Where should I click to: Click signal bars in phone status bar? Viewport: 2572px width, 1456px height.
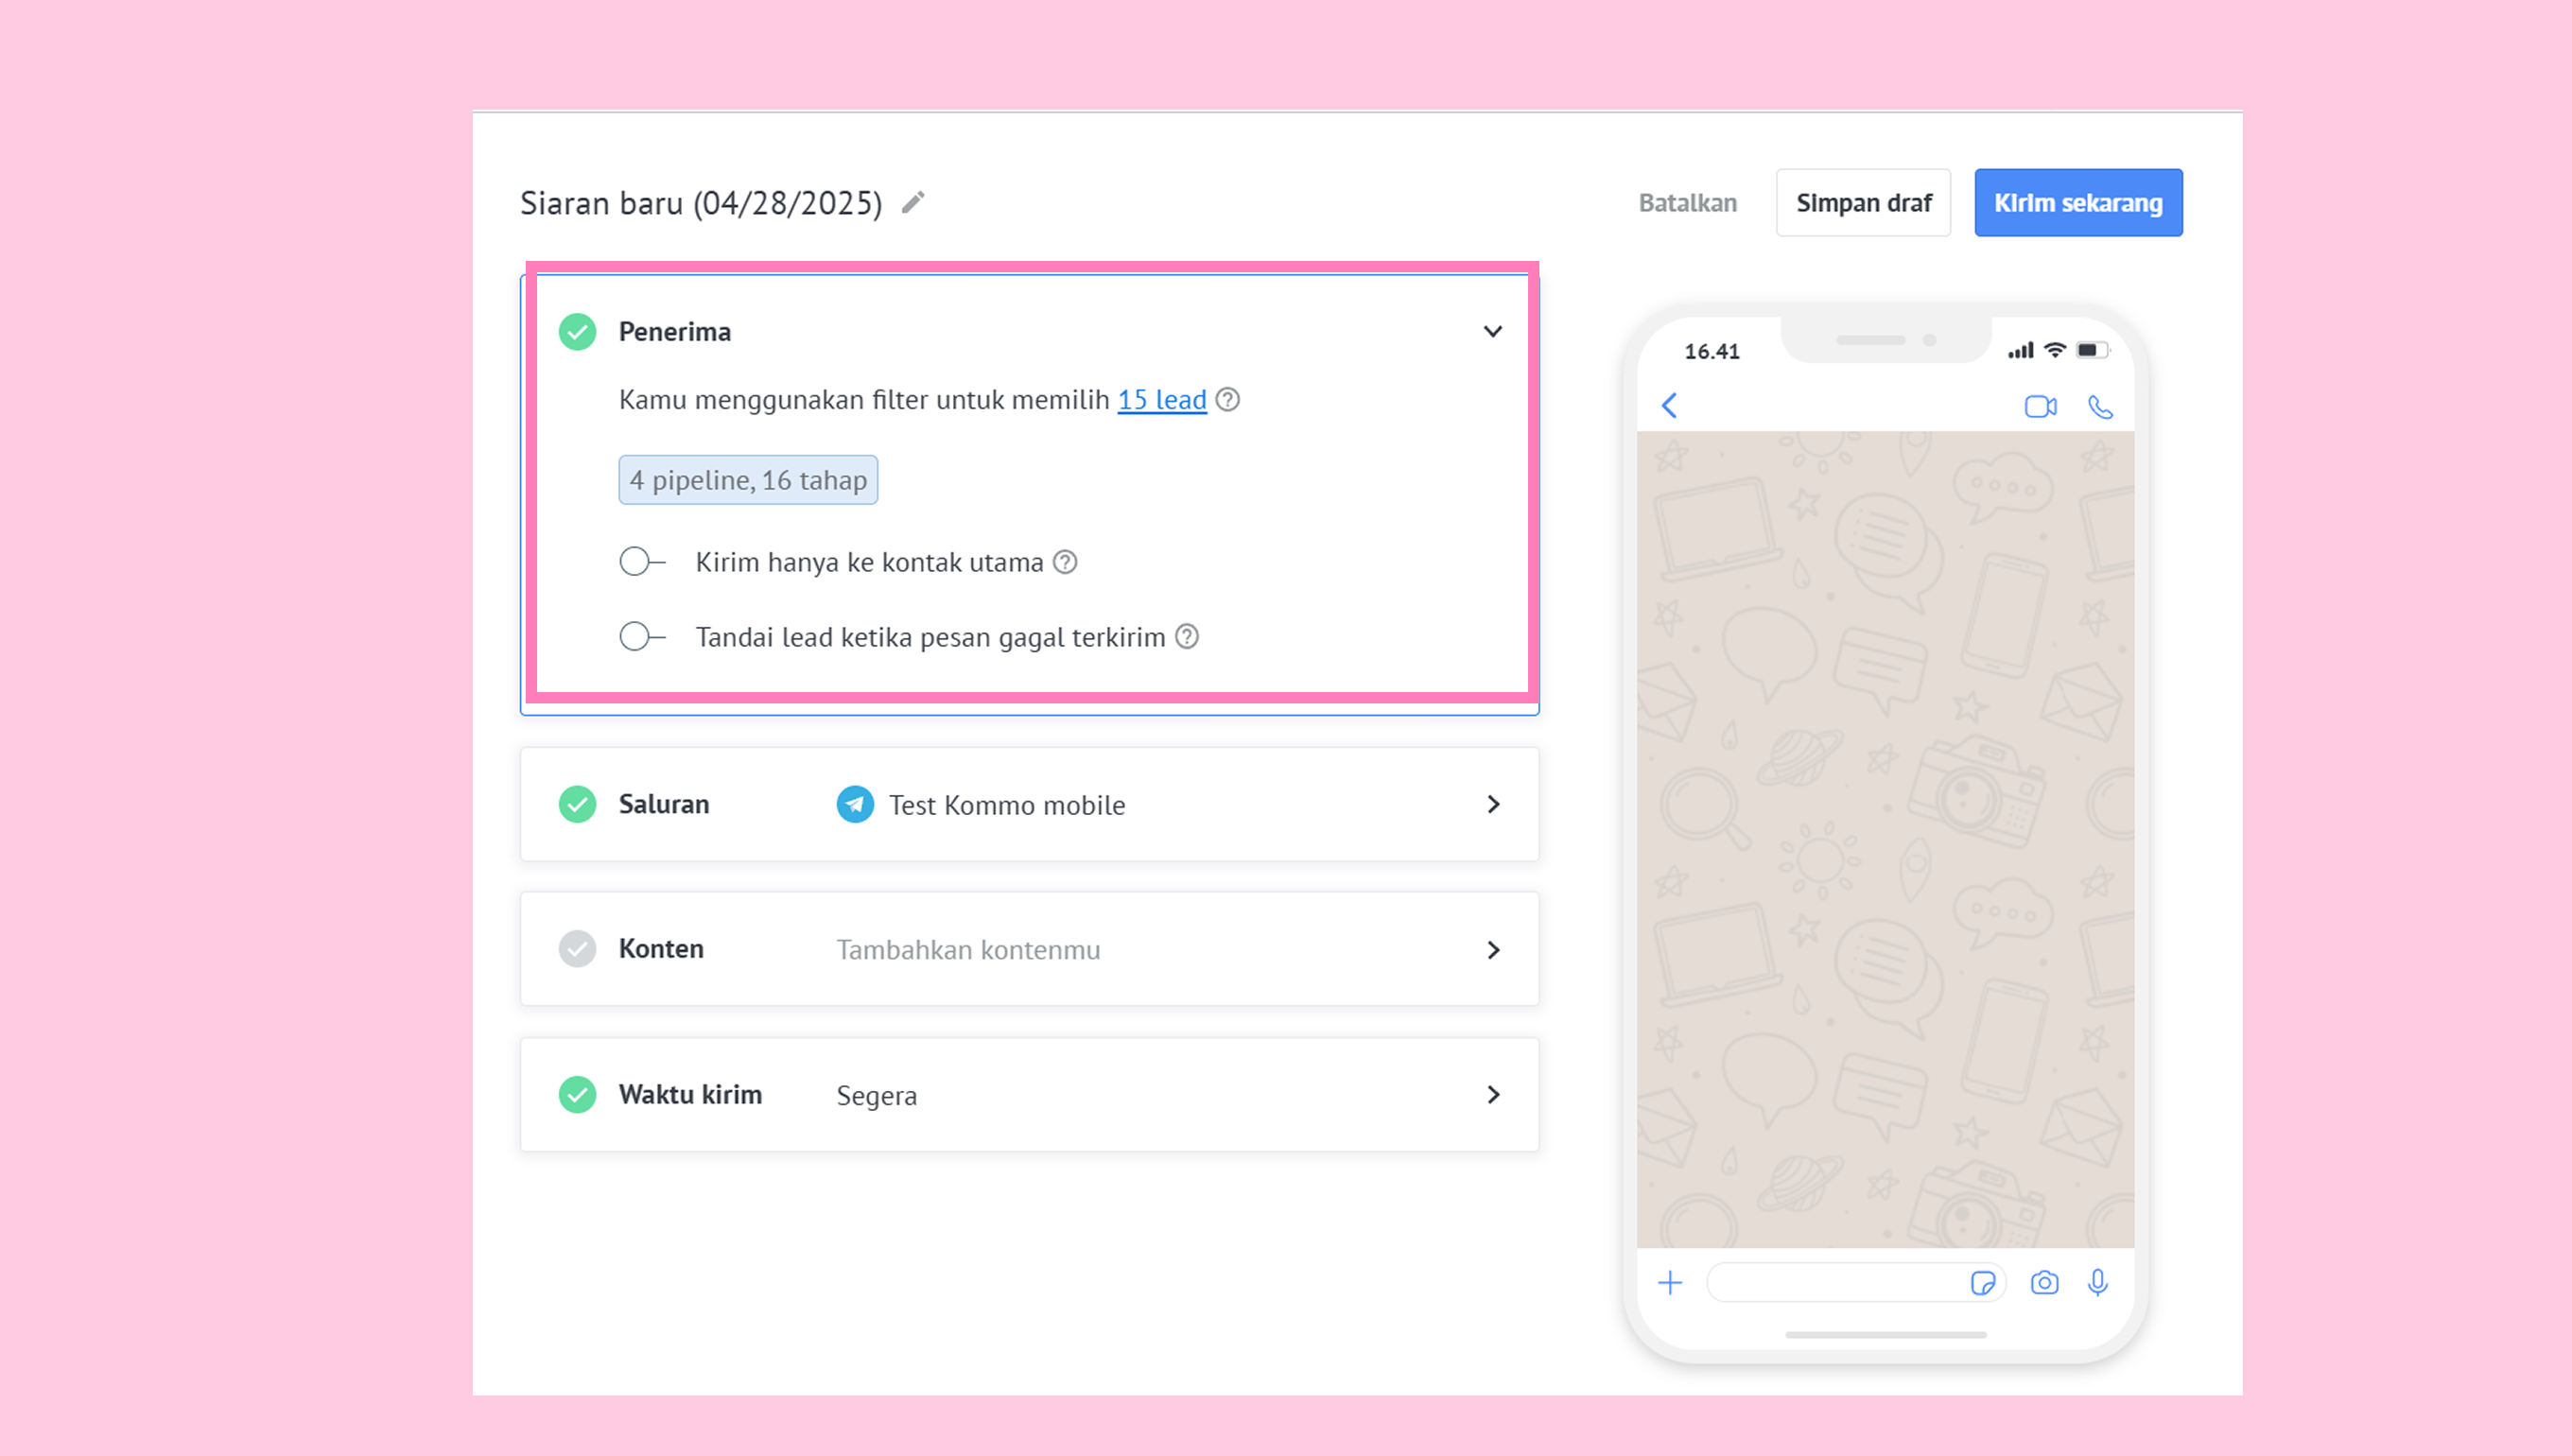2020,350
